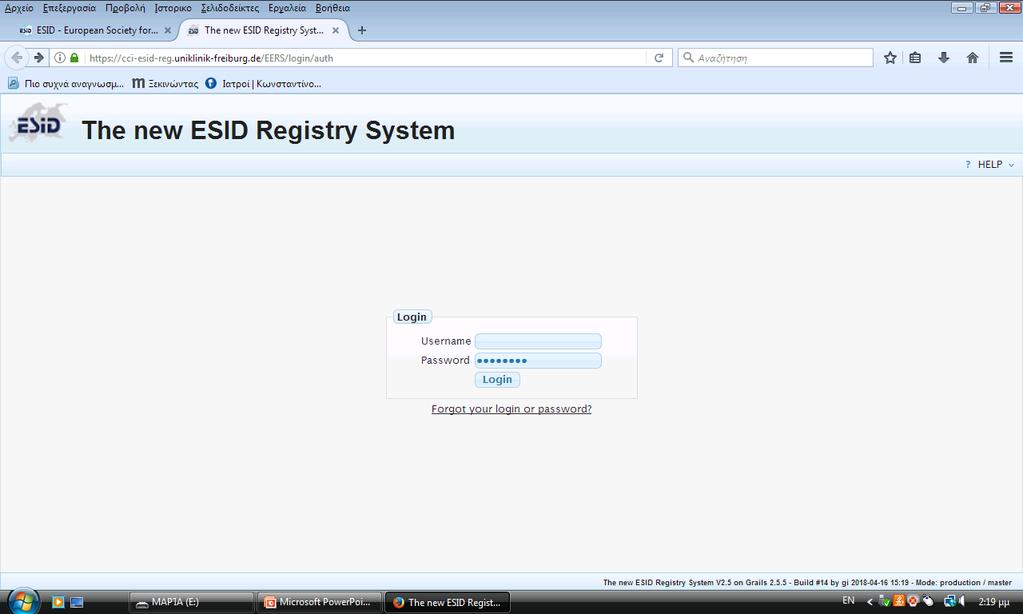Open the bookmarks list icon

point(915,57)
